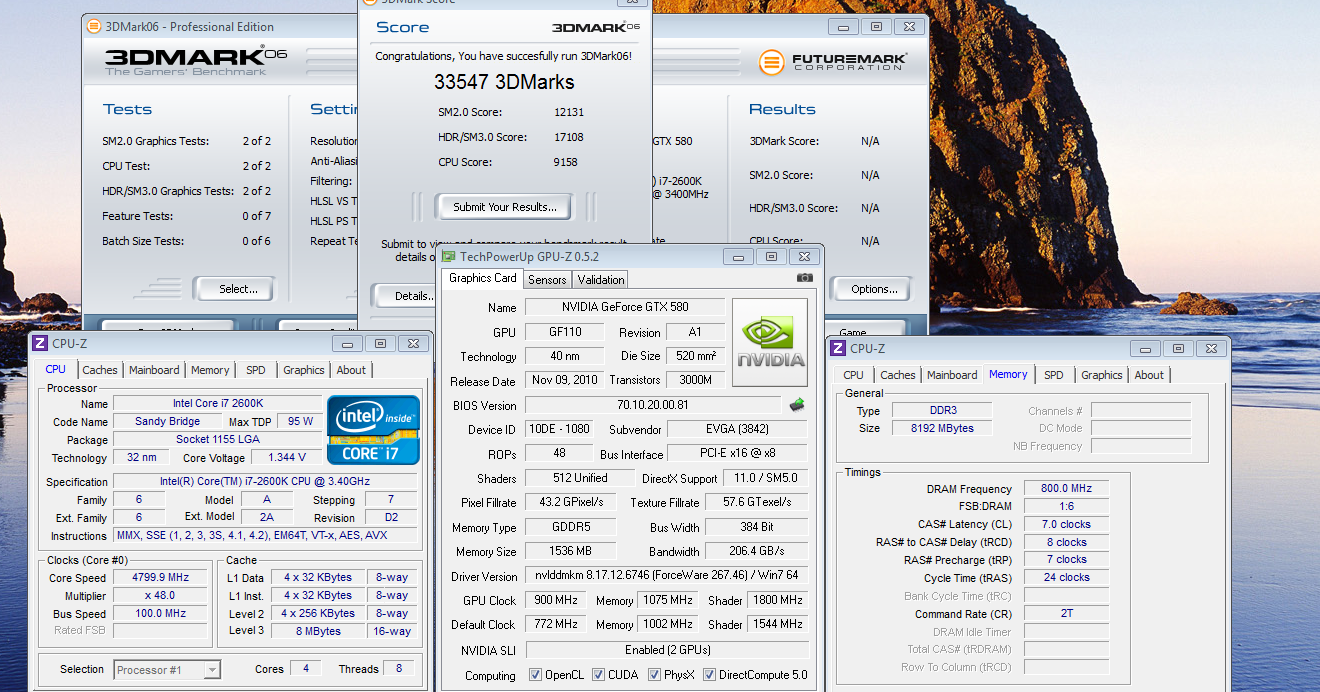
Task: Toggle the DirectCompute 5.0 checkbox
Action: pyautogui.click(x=708, y=675)
